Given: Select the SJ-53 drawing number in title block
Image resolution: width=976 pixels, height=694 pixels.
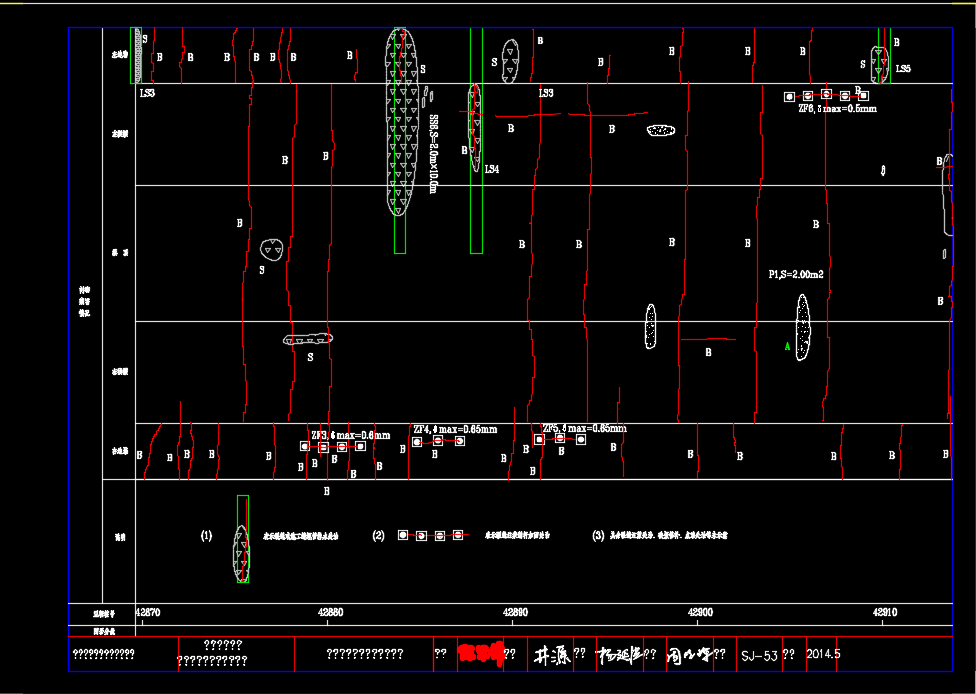Looking at the screenshot, I should 759,655.
